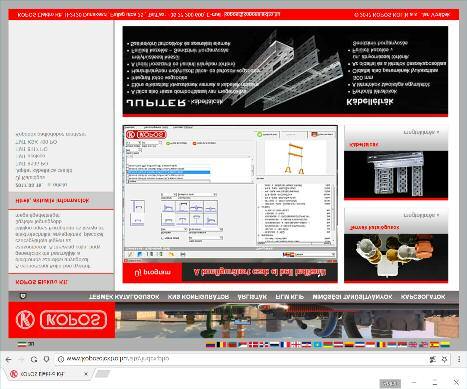Image resolution: width=467 pixels, height=389 pixels.
Task: Open the browser three-dot menu
Action: [x=459, y=359]
